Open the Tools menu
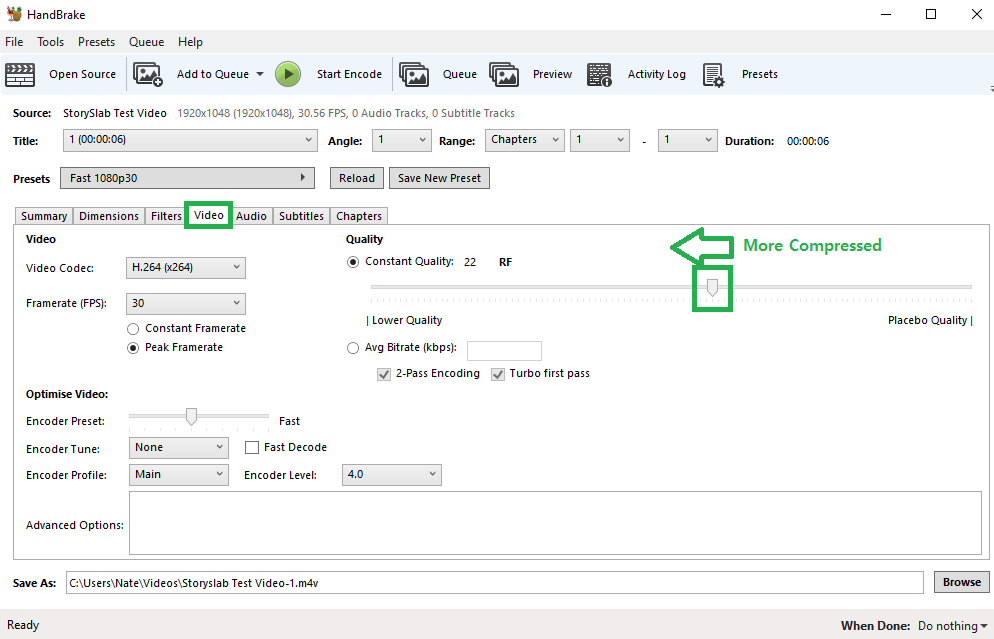The width and height of the screenshot is (994, 639). point(50,42)
